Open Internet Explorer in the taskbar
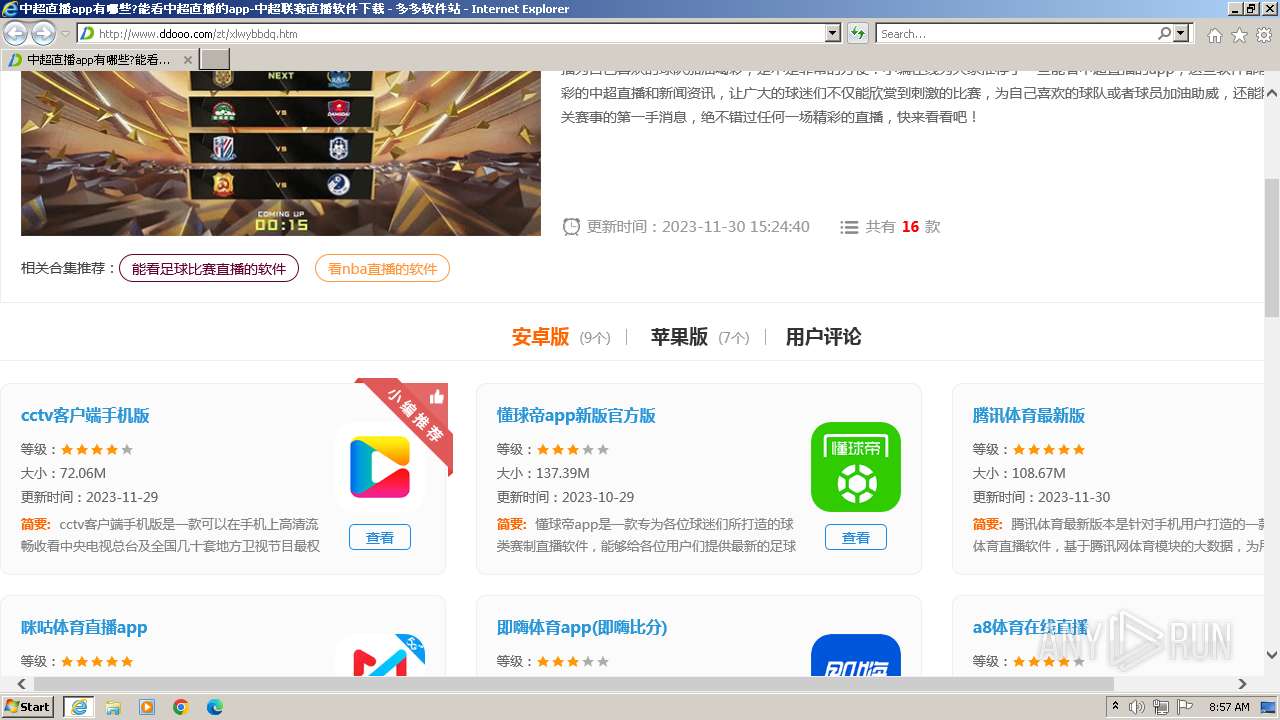 (x=78, y=707)
